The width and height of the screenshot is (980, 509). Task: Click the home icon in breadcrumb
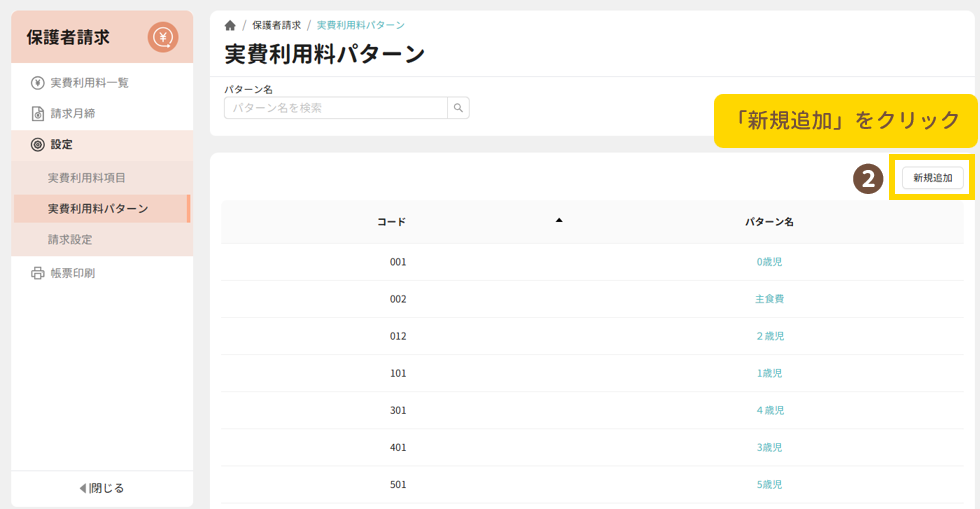click(x=230, y=25)
